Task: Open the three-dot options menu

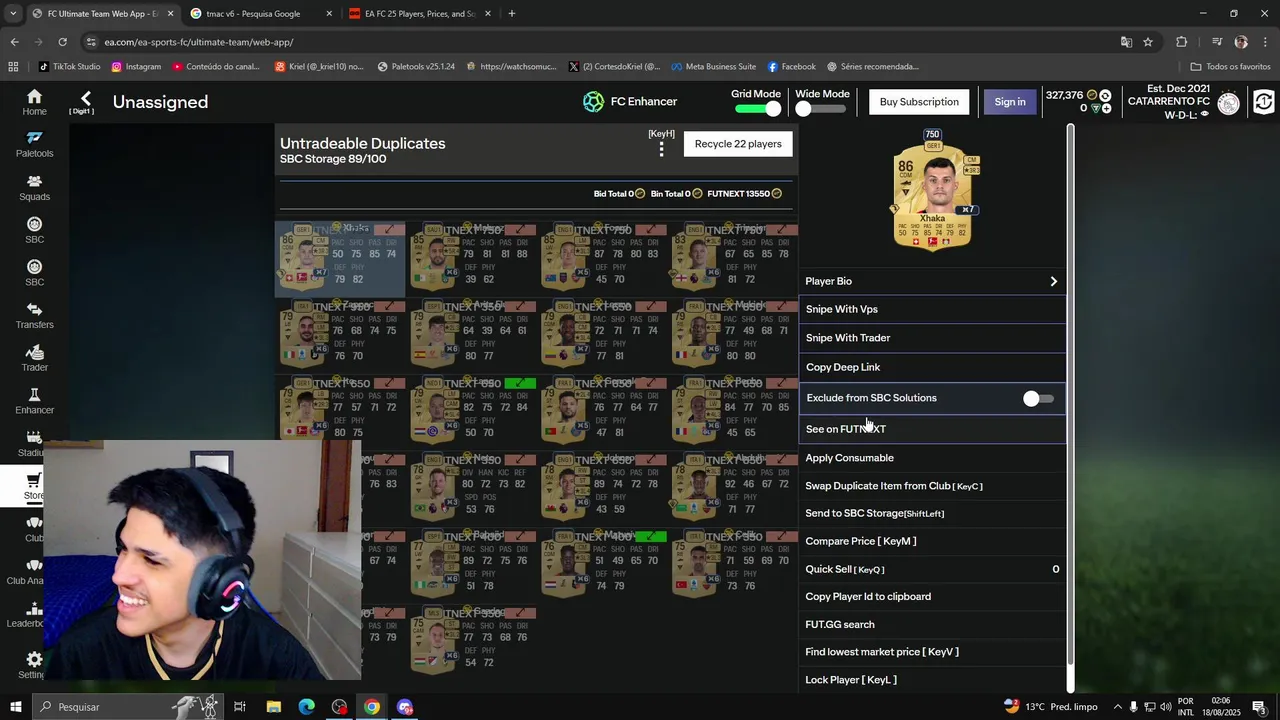Action: [x=661, y=149]
